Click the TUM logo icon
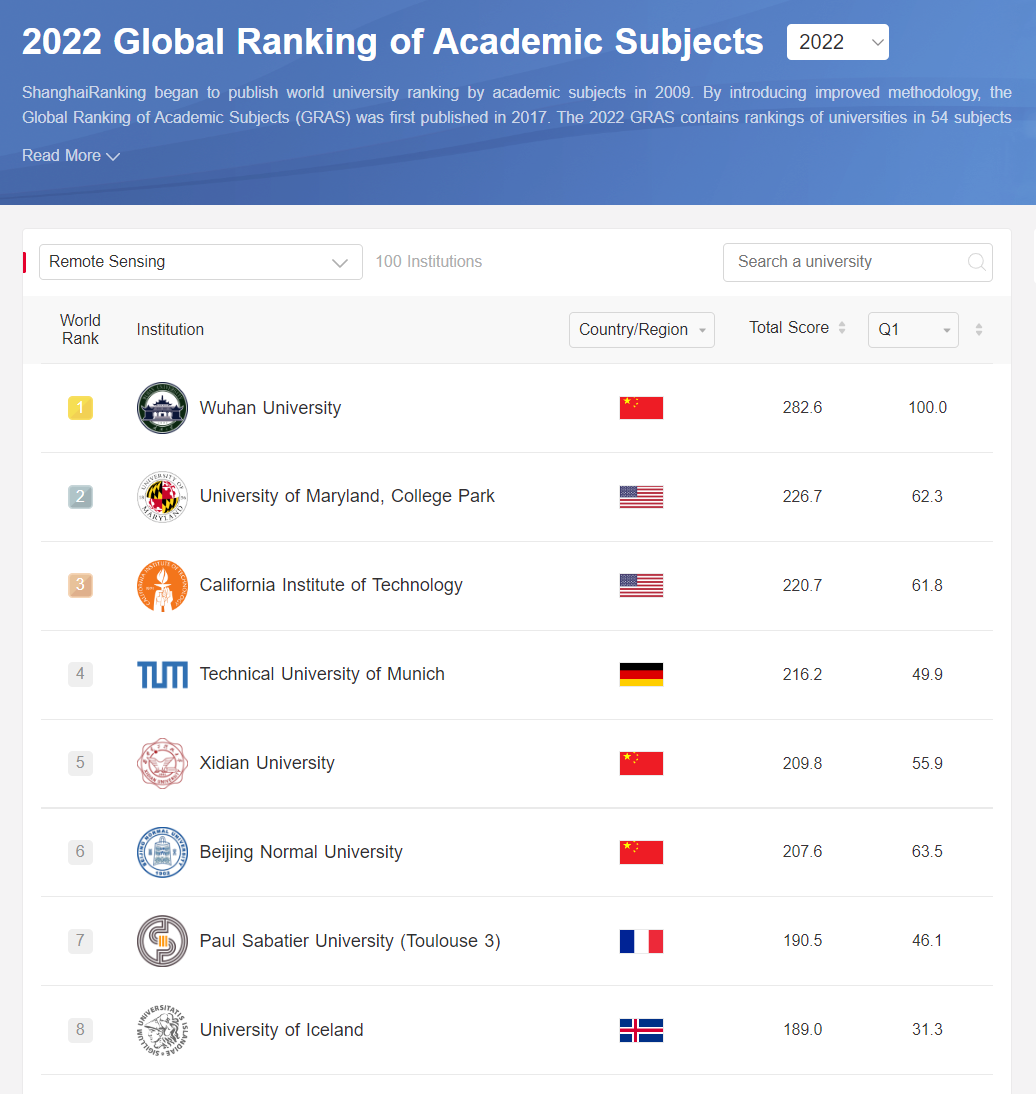1036x1094 pixels. [x=162, y=675]
